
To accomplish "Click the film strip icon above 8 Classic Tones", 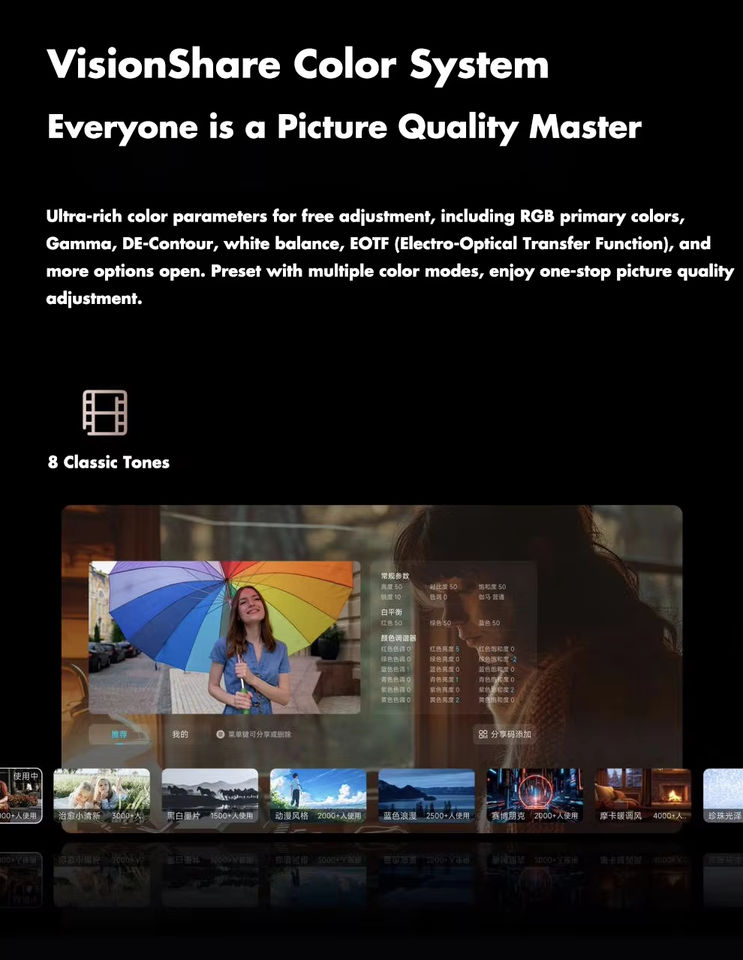I will (105, 413).
